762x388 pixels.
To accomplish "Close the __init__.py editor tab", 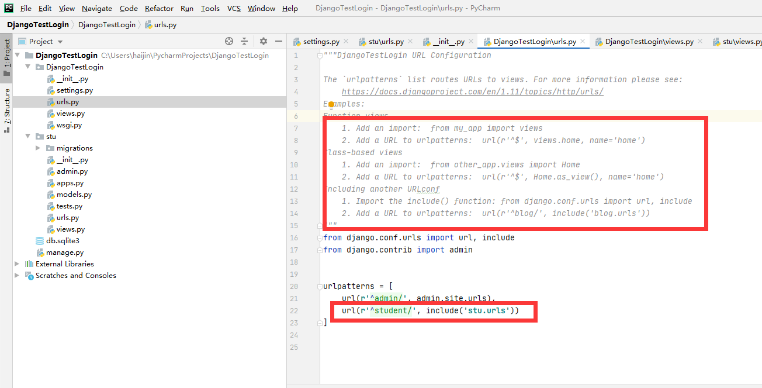I will click(470, 42).
